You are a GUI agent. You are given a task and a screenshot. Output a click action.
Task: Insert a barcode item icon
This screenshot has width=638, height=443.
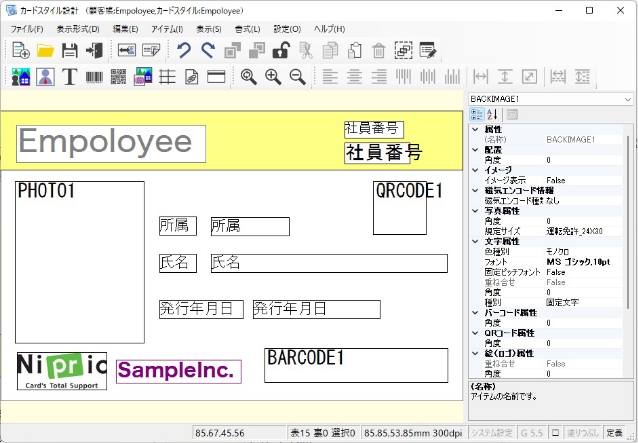tap(94, 76)
